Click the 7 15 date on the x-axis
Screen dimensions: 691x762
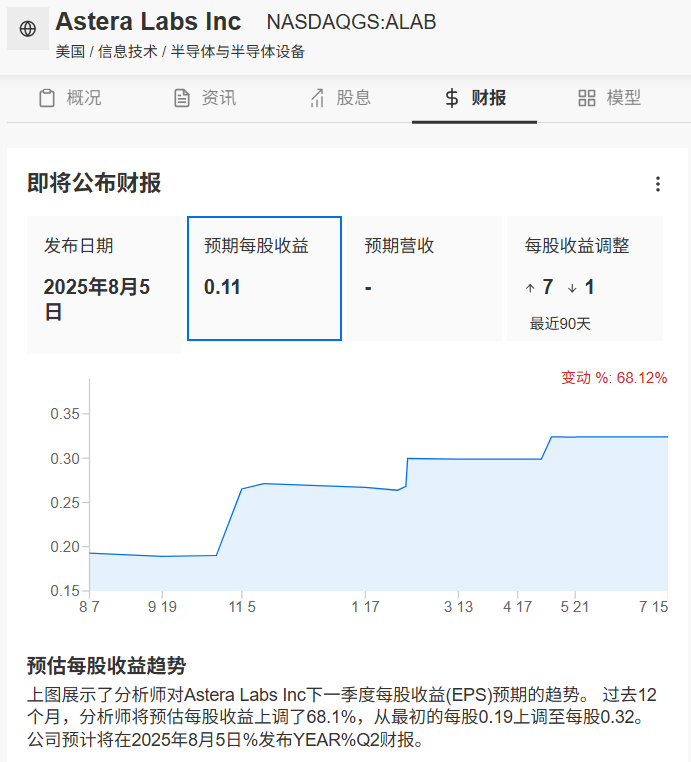[654, 607]
